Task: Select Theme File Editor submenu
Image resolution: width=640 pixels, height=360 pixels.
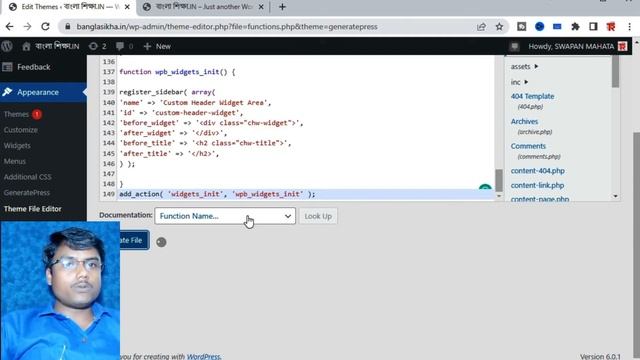Action: tap(32, 209)
